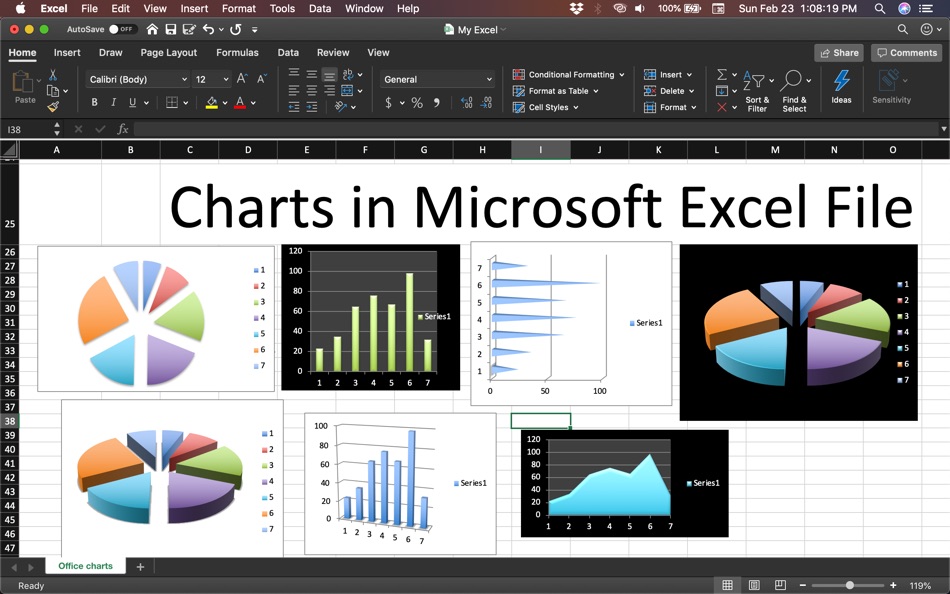Click the Comments button
This screenshot has height=594, width=950.
coord(907,53)
